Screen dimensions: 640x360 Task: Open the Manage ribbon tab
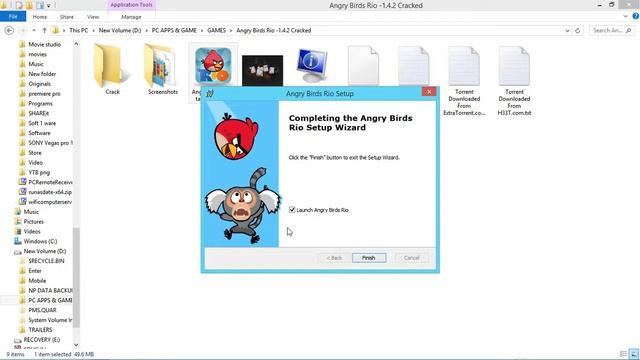point(131,17)
